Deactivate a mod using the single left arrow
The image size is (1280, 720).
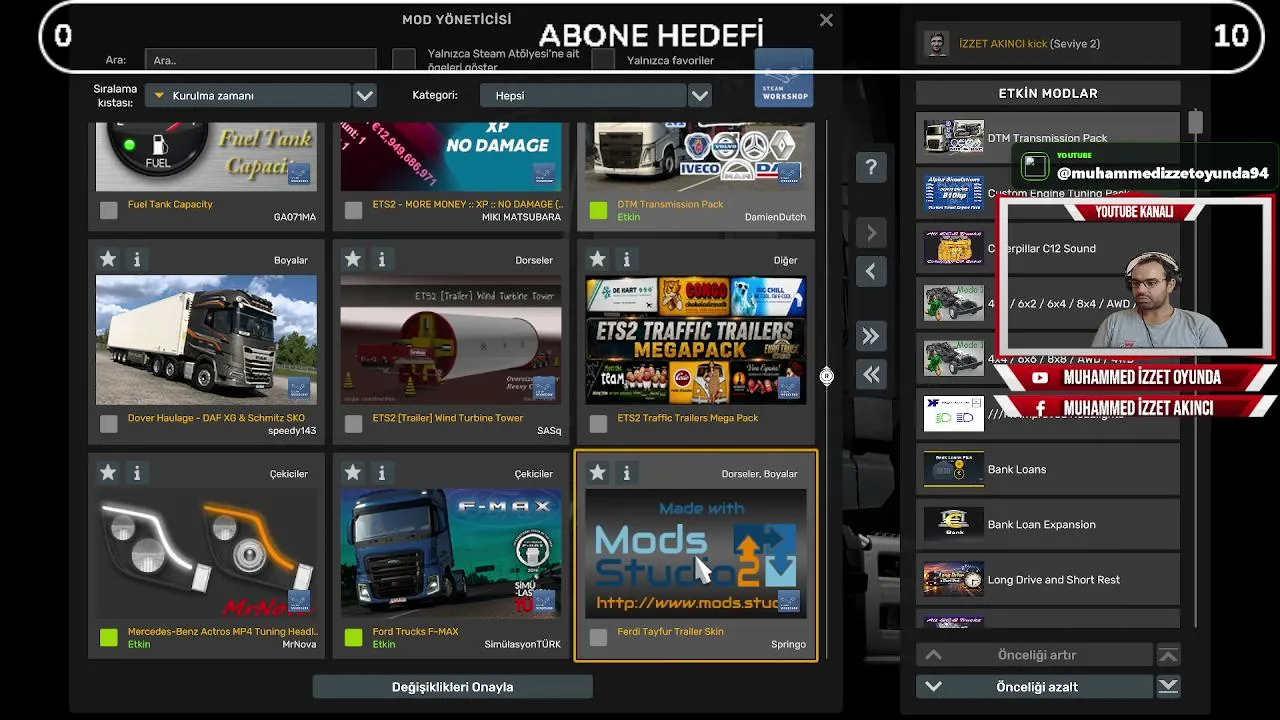coord(871,272)
